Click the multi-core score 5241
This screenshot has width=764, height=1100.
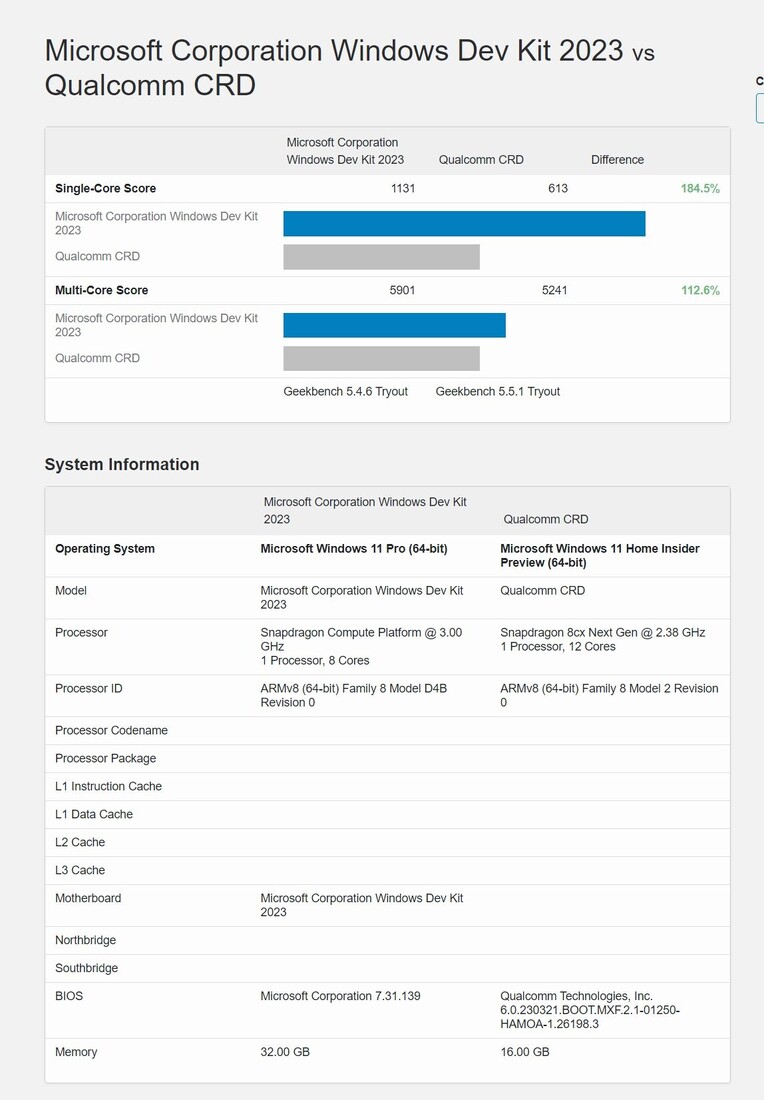(554, 290)
